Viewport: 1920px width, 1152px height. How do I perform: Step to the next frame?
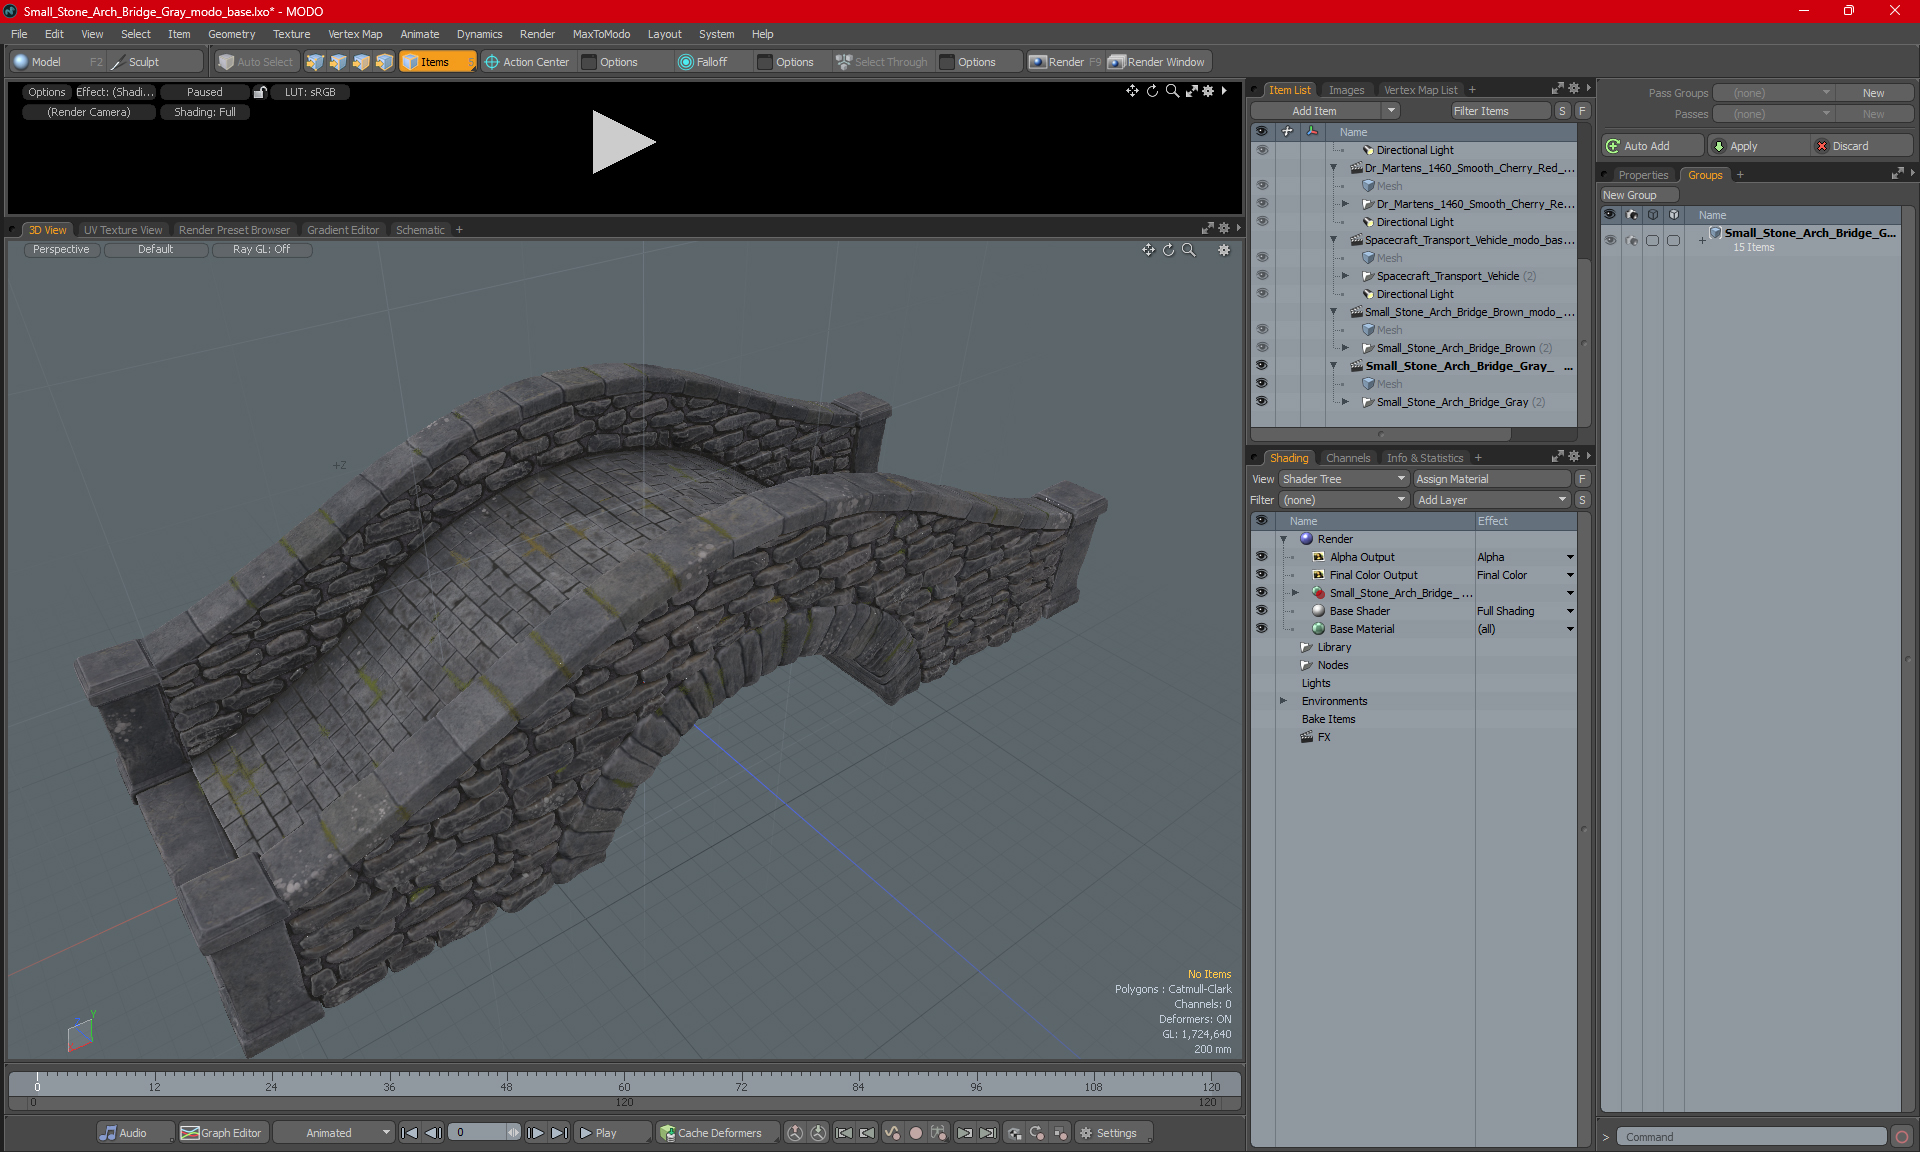[x=536, y=1133]
